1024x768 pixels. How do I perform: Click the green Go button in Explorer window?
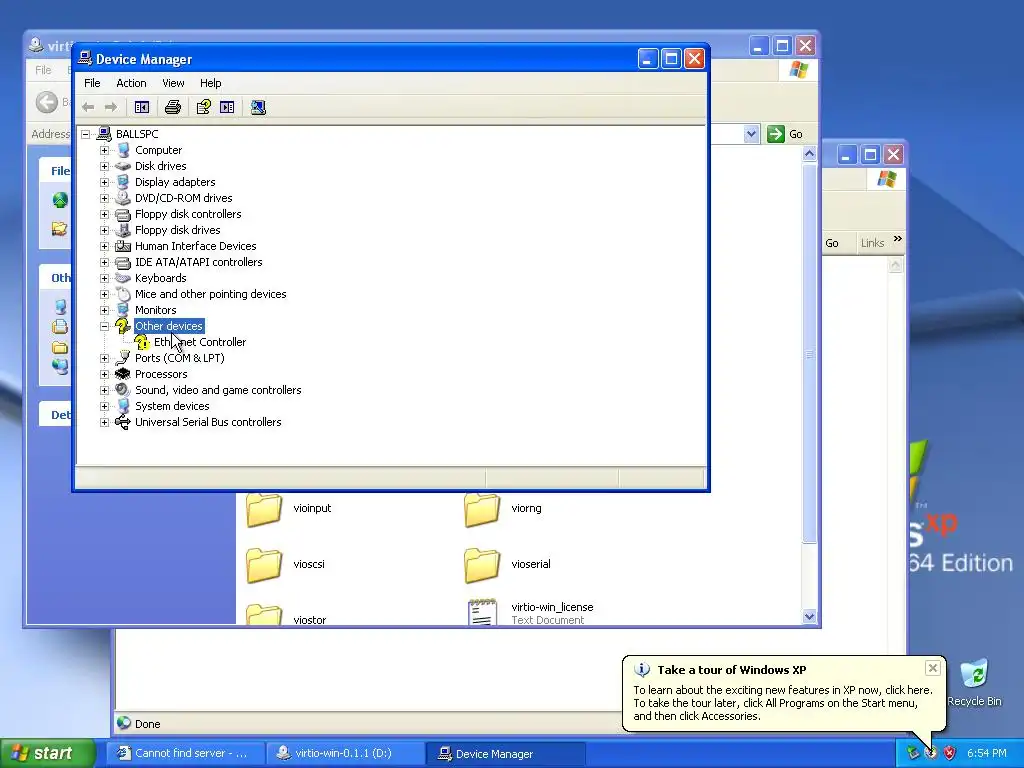[785, 134]
